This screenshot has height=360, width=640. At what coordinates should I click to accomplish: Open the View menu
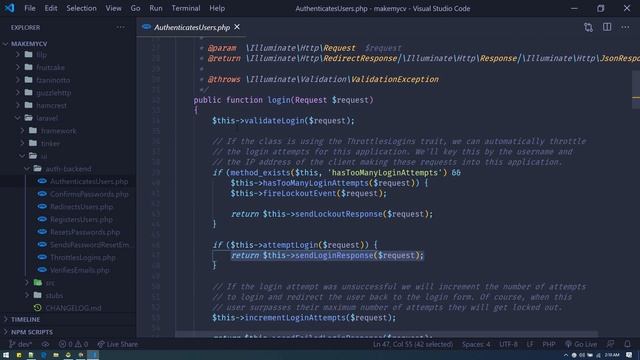click(x=113, y=8)
